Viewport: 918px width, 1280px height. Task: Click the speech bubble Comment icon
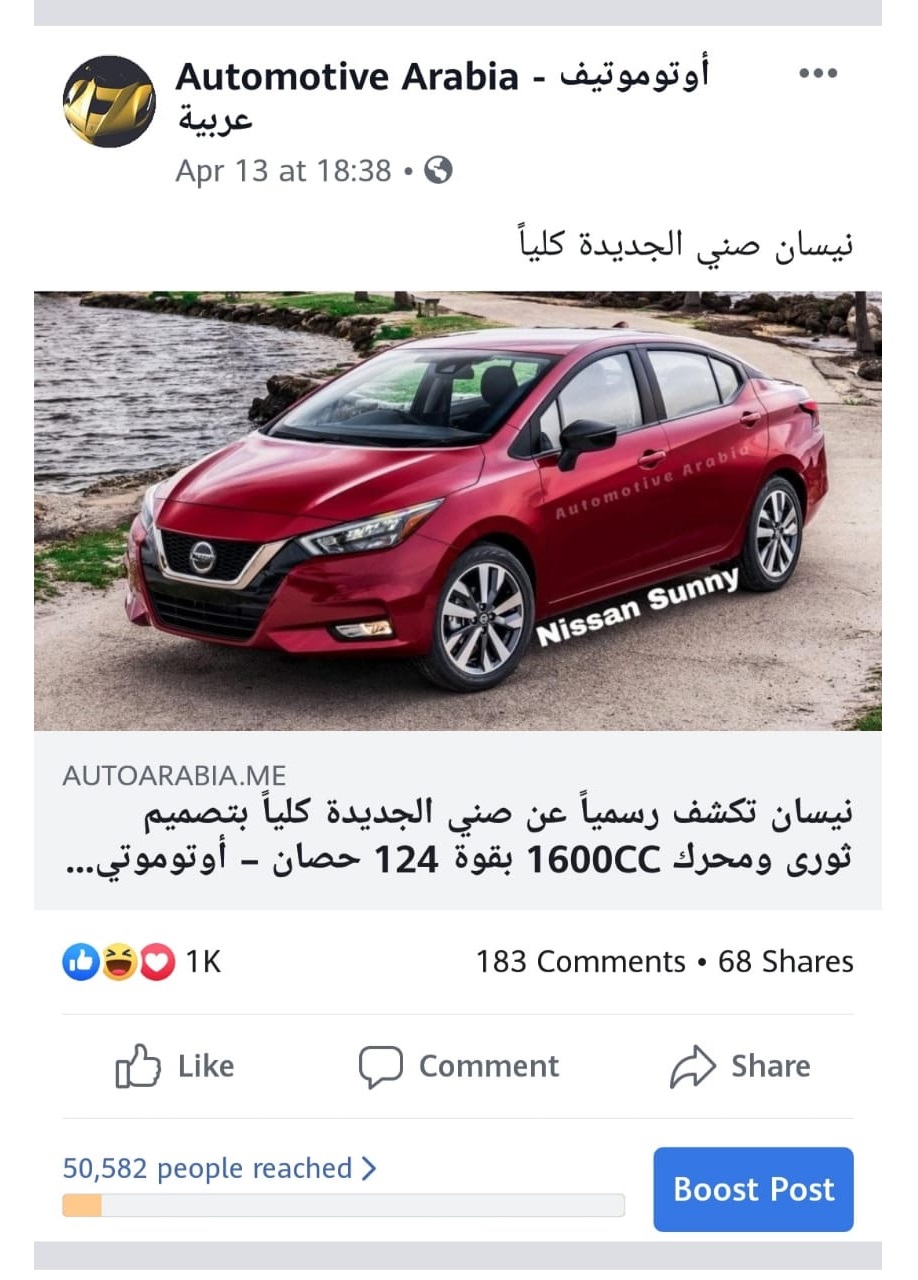tap(381, 1067)
